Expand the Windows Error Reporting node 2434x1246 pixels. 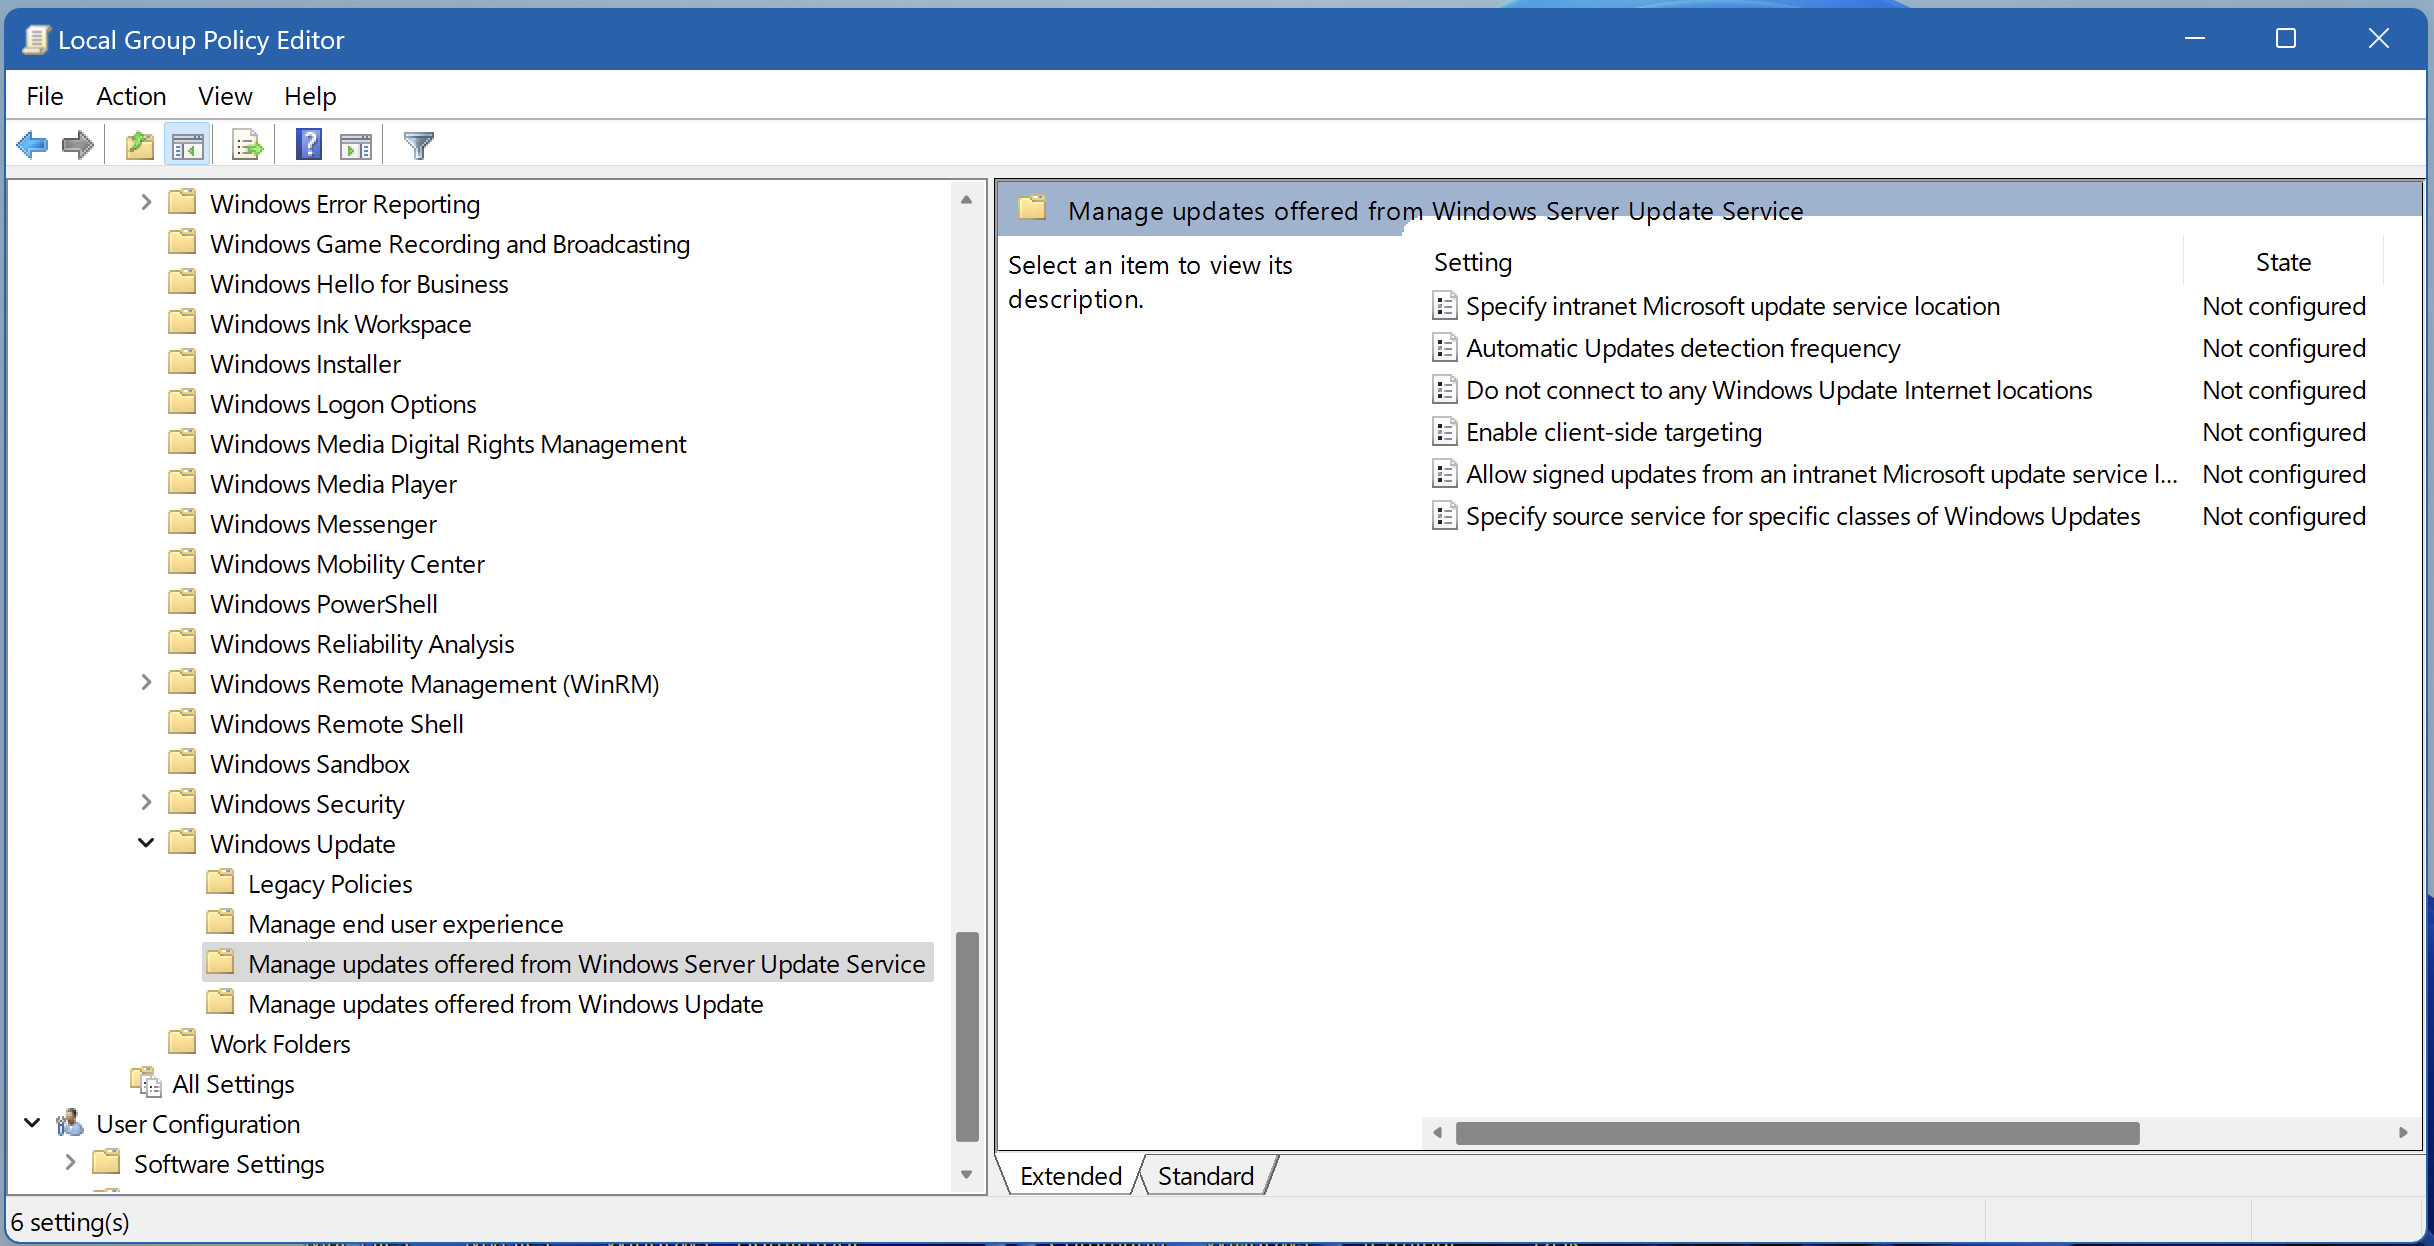tap(146, 203)
